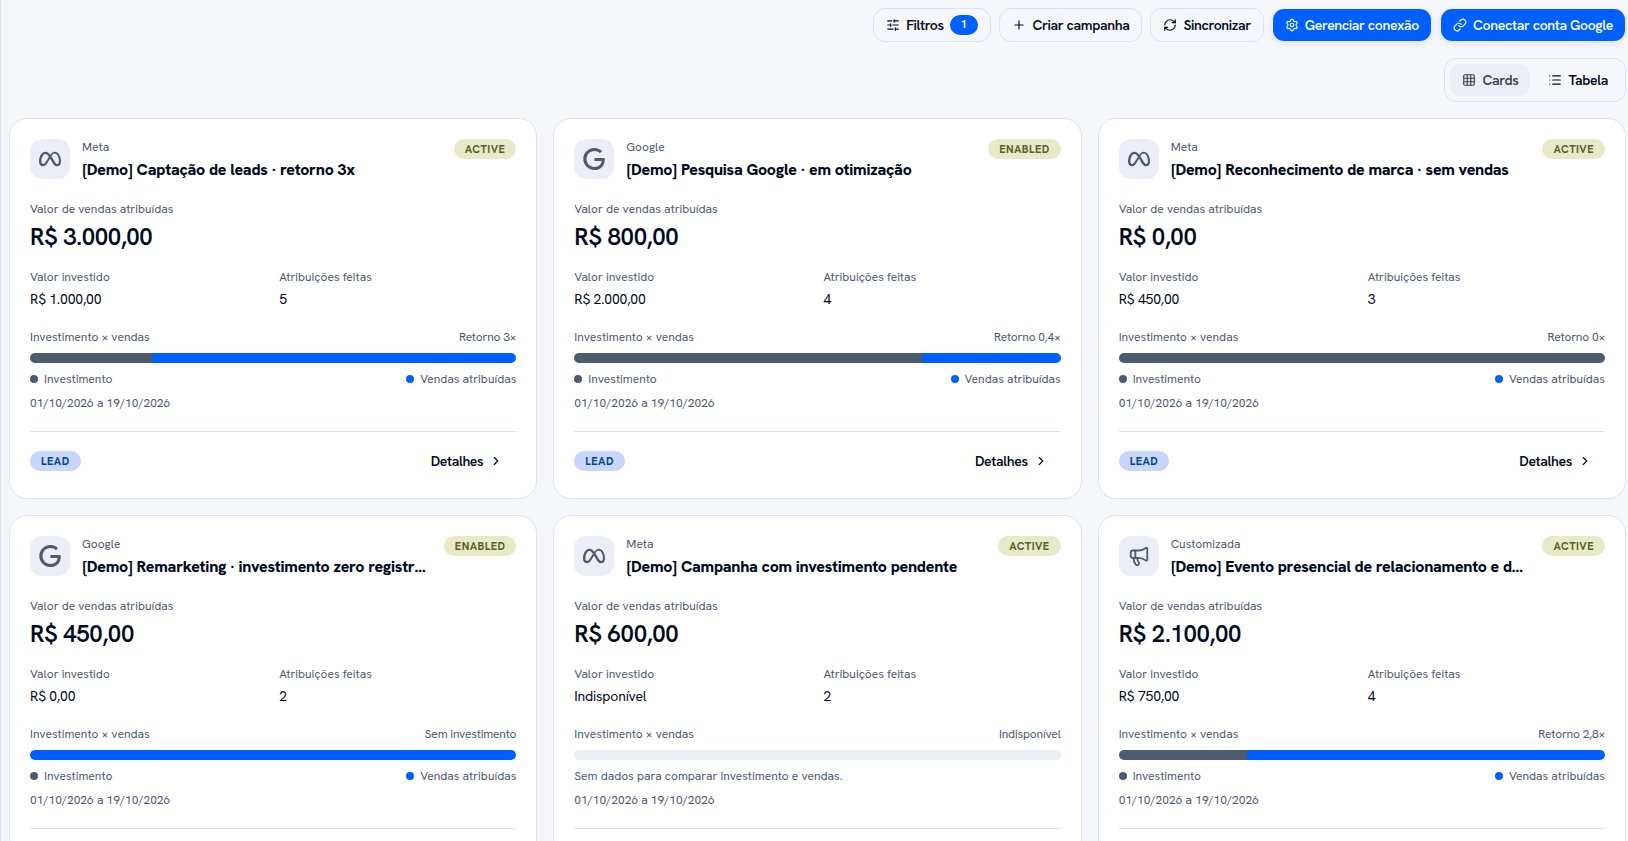Viewport: 1628px width, 841px height.
Task: Click ACTIVE badge on Evento presencial card
Action: click(1573, 546)
